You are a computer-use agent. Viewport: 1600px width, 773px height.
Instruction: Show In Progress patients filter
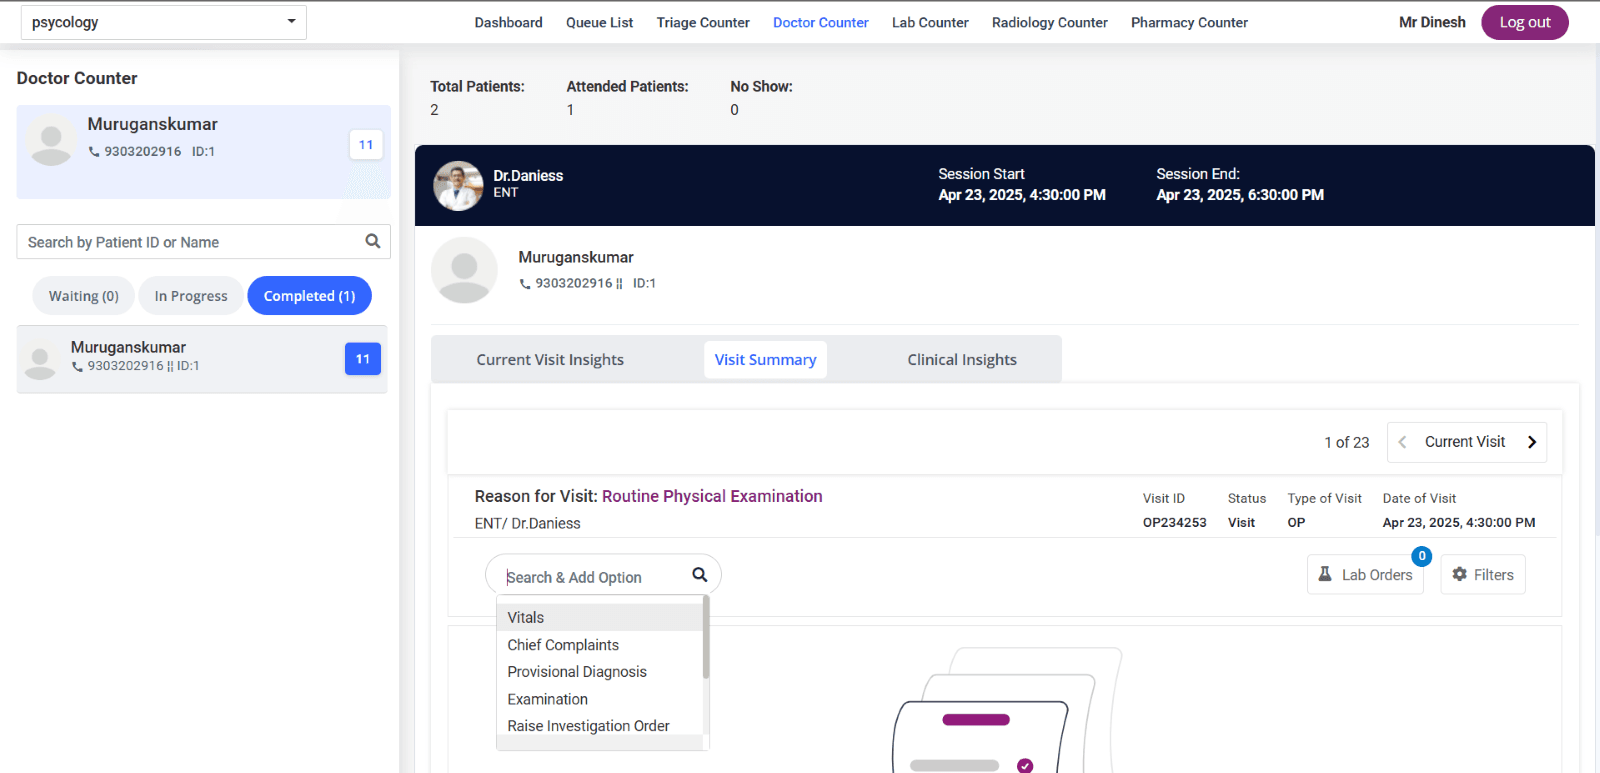tap(191, 296)
